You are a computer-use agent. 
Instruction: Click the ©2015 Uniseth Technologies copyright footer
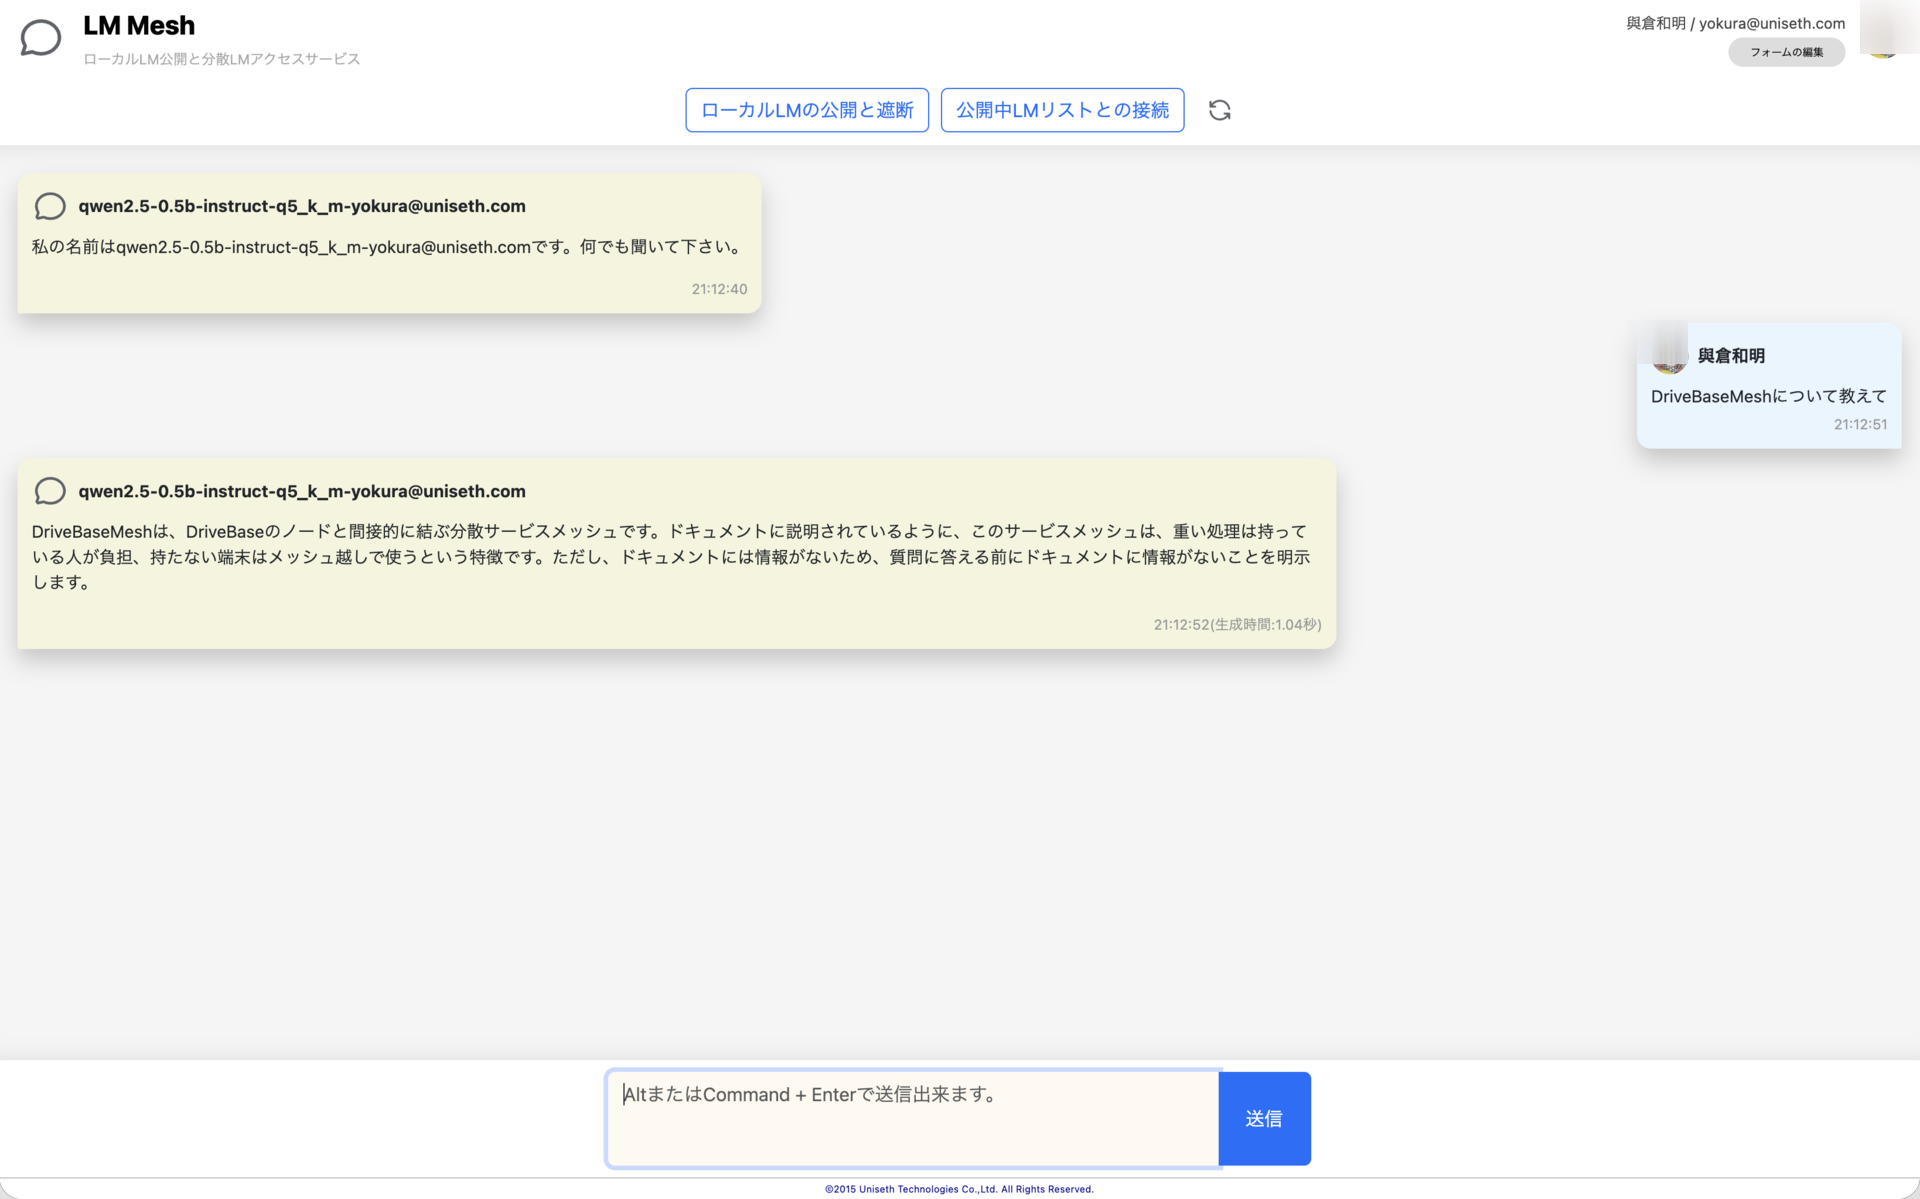[959, 1189]
